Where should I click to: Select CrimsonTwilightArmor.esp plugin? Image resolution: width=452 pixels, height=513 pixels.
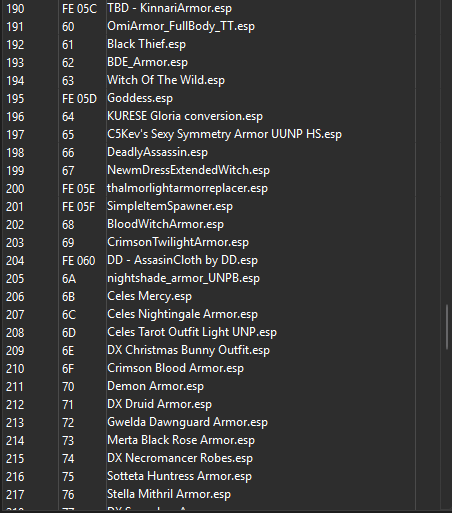(178, 242)
